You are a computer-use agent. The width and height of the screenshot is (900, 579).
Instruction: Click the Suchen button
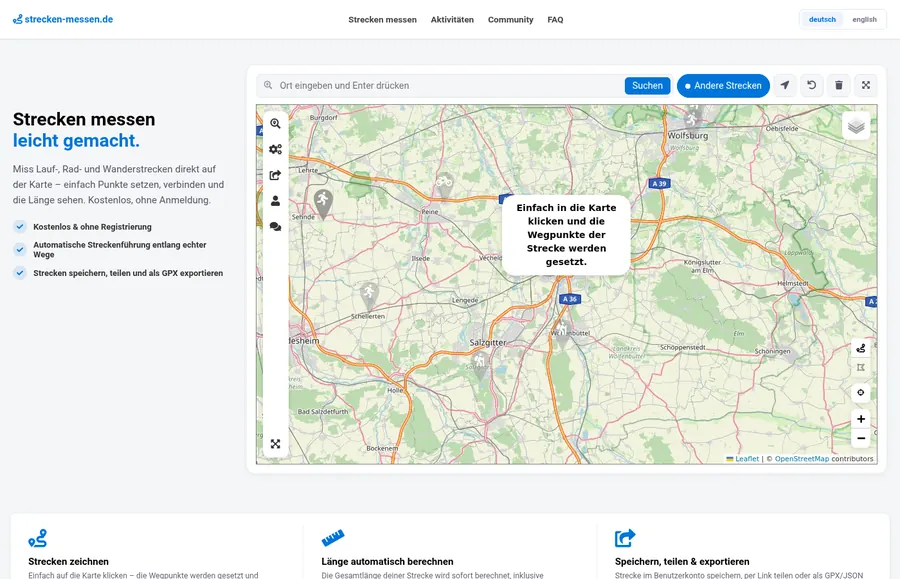(x=647, y=86)
